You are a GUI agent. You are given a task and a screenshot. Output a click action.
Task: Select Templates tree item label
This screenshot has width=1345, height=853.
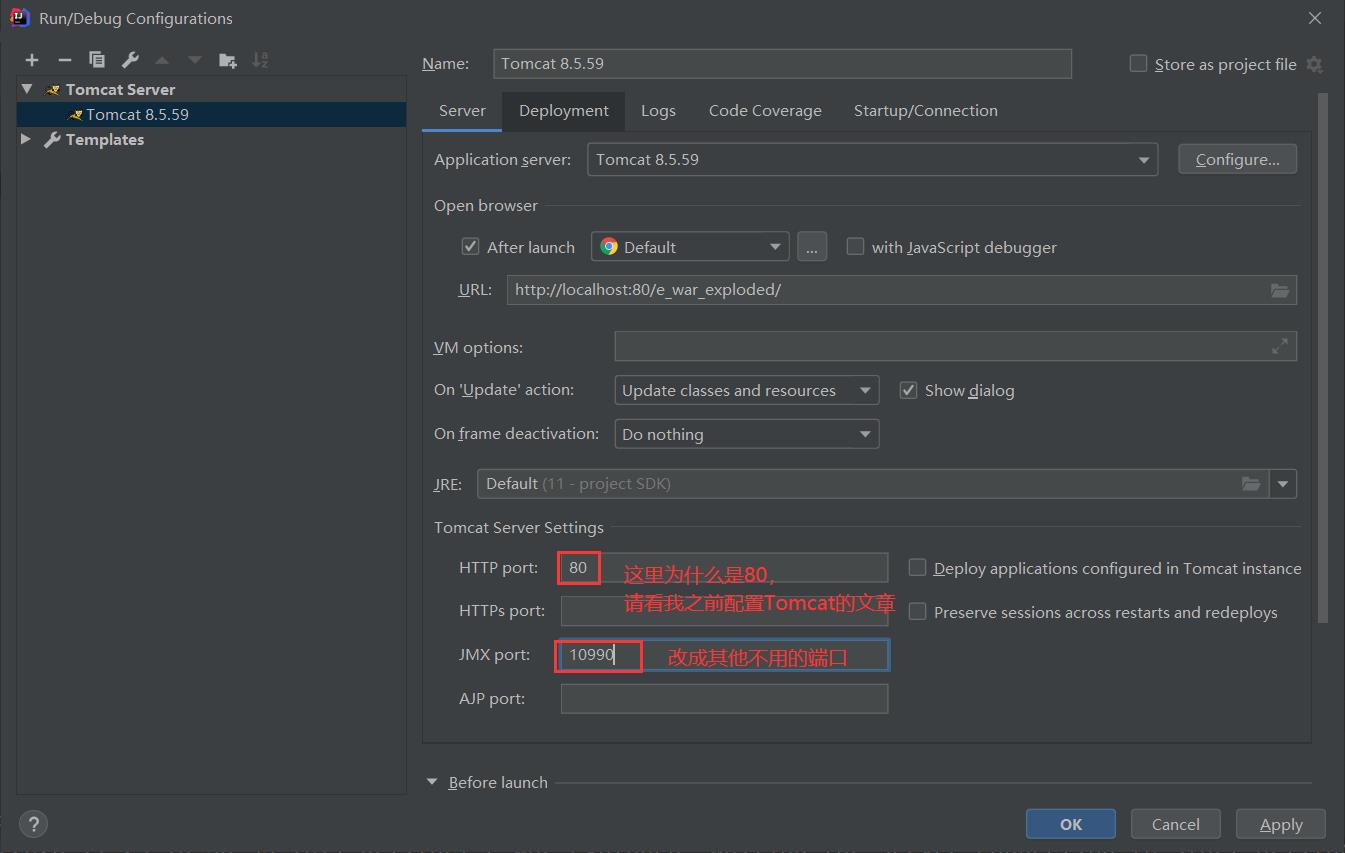pos(105,139)
